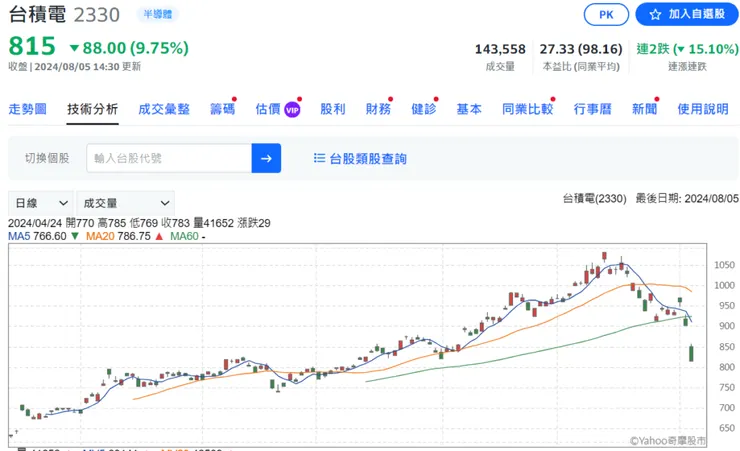The height and width of the screenshot is (451, 740).
Task: Focus the 輸入台股代號 input field
Action: (169, 158)
